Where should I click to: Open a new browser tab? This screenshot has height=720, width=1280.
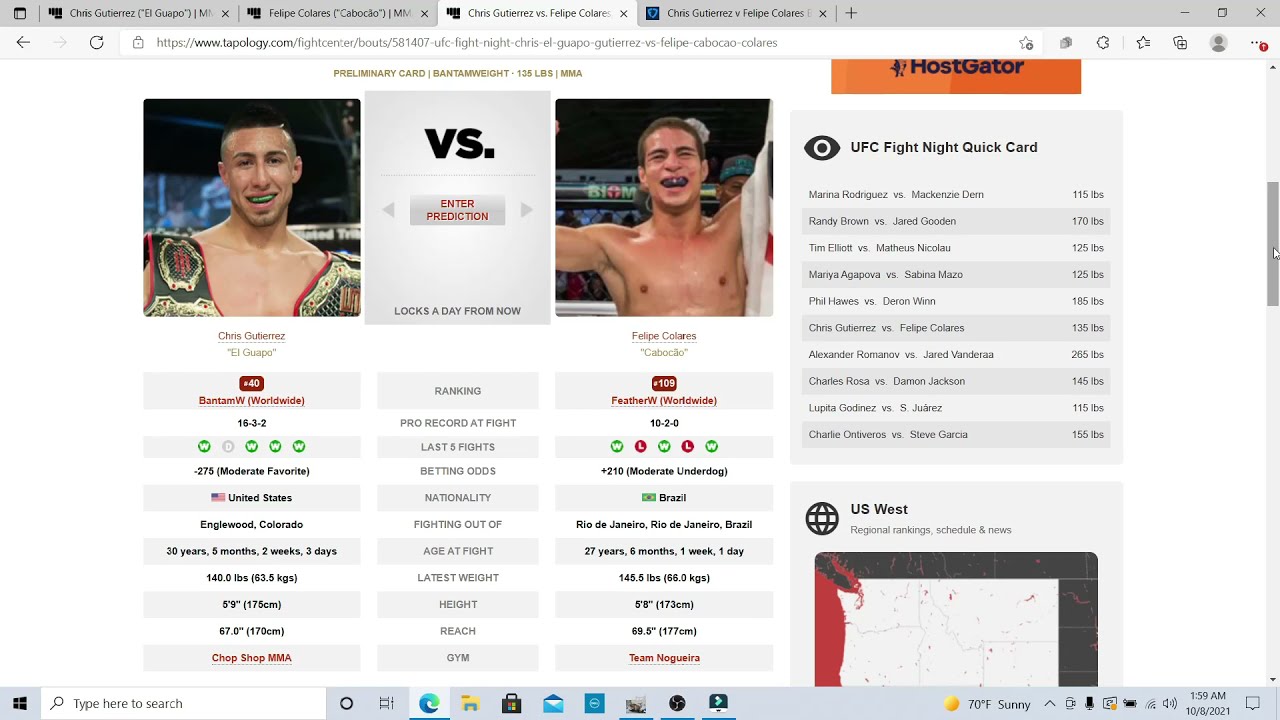click(851, 13)
